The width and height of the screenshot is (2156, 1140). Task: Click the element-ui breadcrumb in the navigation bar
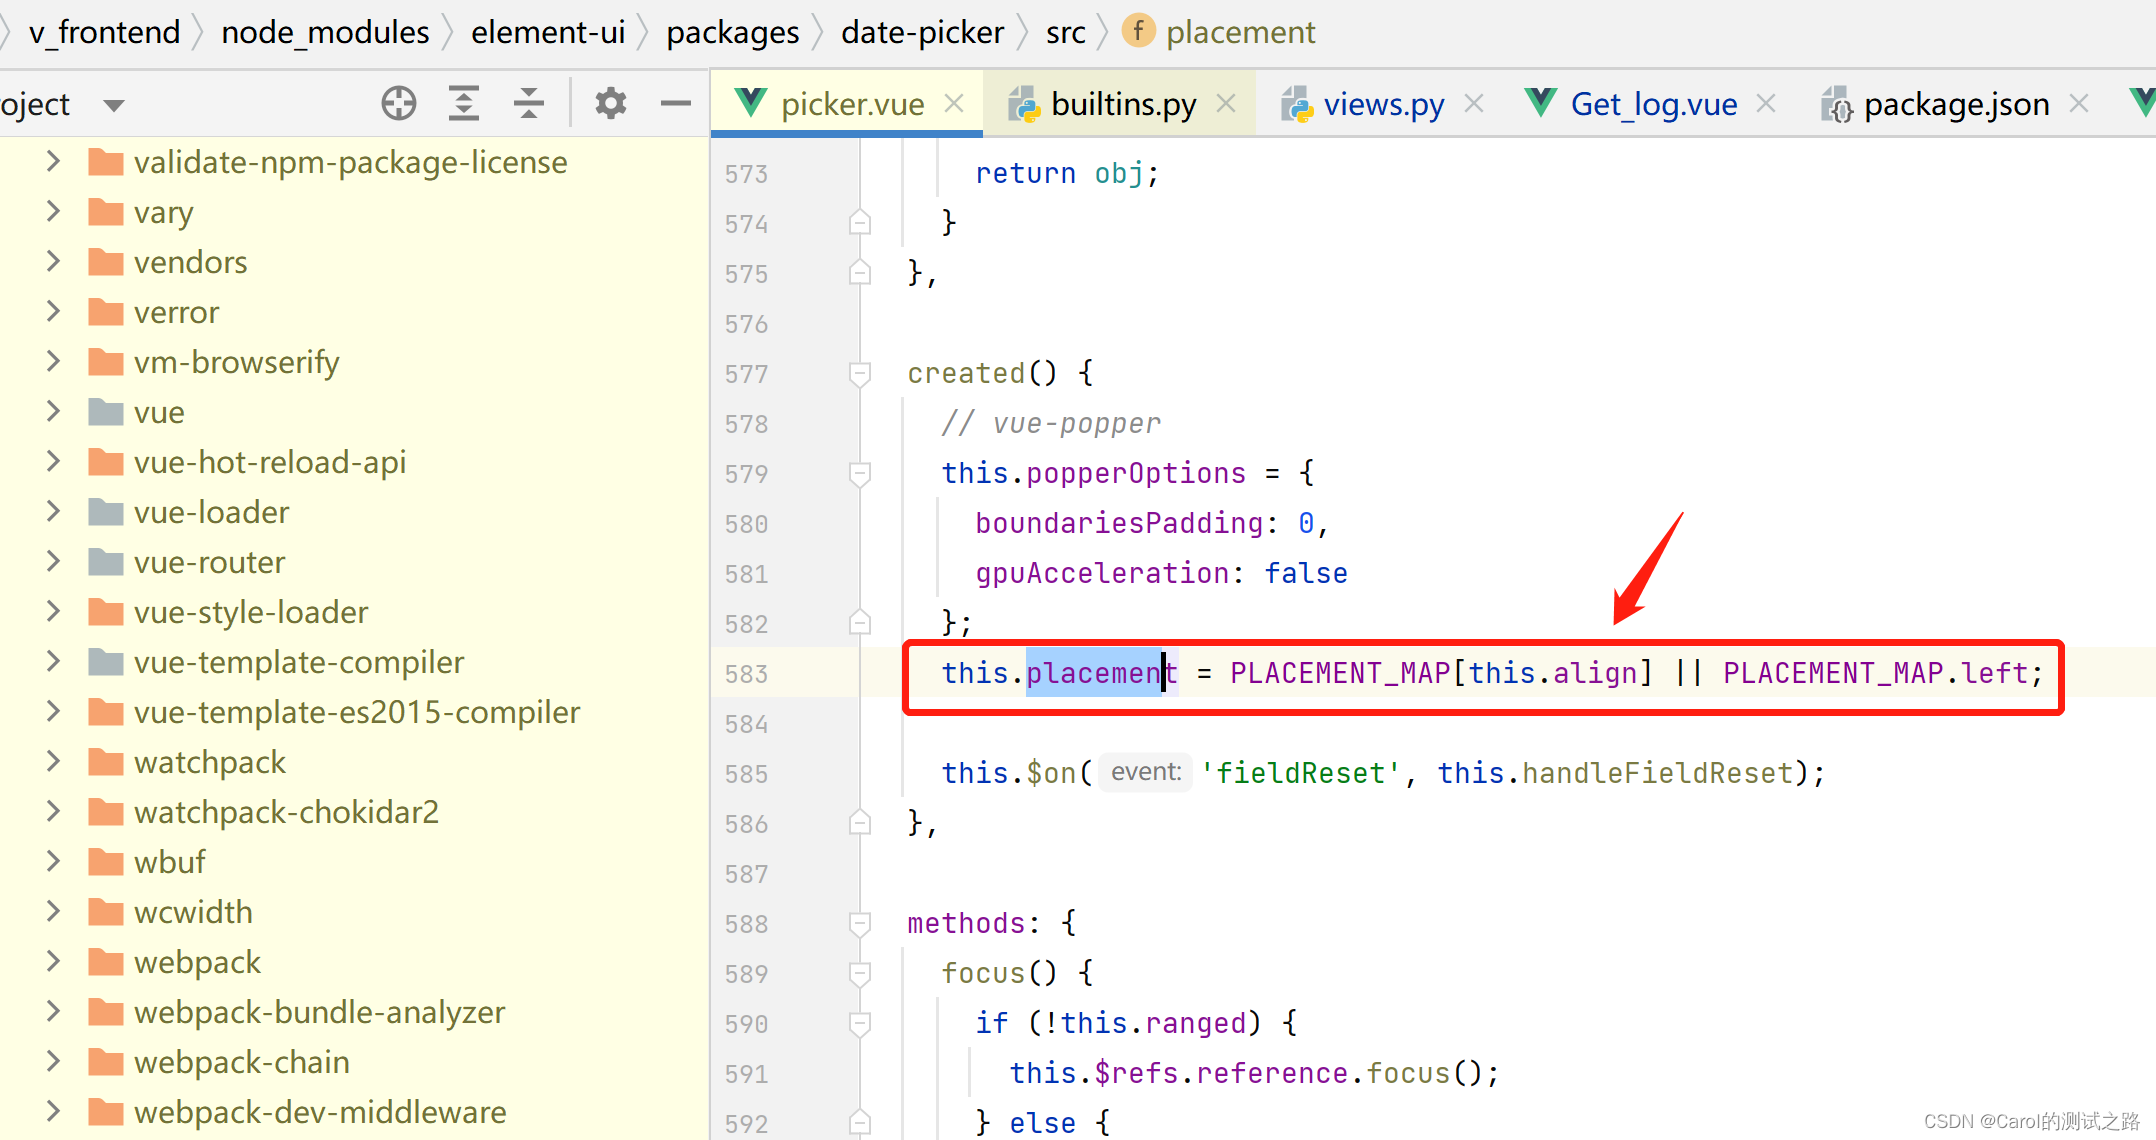tap(547, 32)
